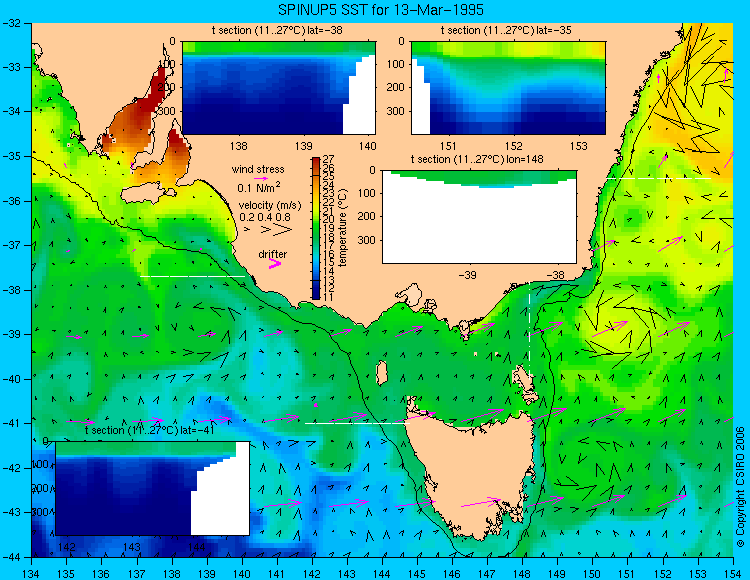Click the temperature color bar legend
The height and width of the screenshot is (580, 750).
pos(316,229)
